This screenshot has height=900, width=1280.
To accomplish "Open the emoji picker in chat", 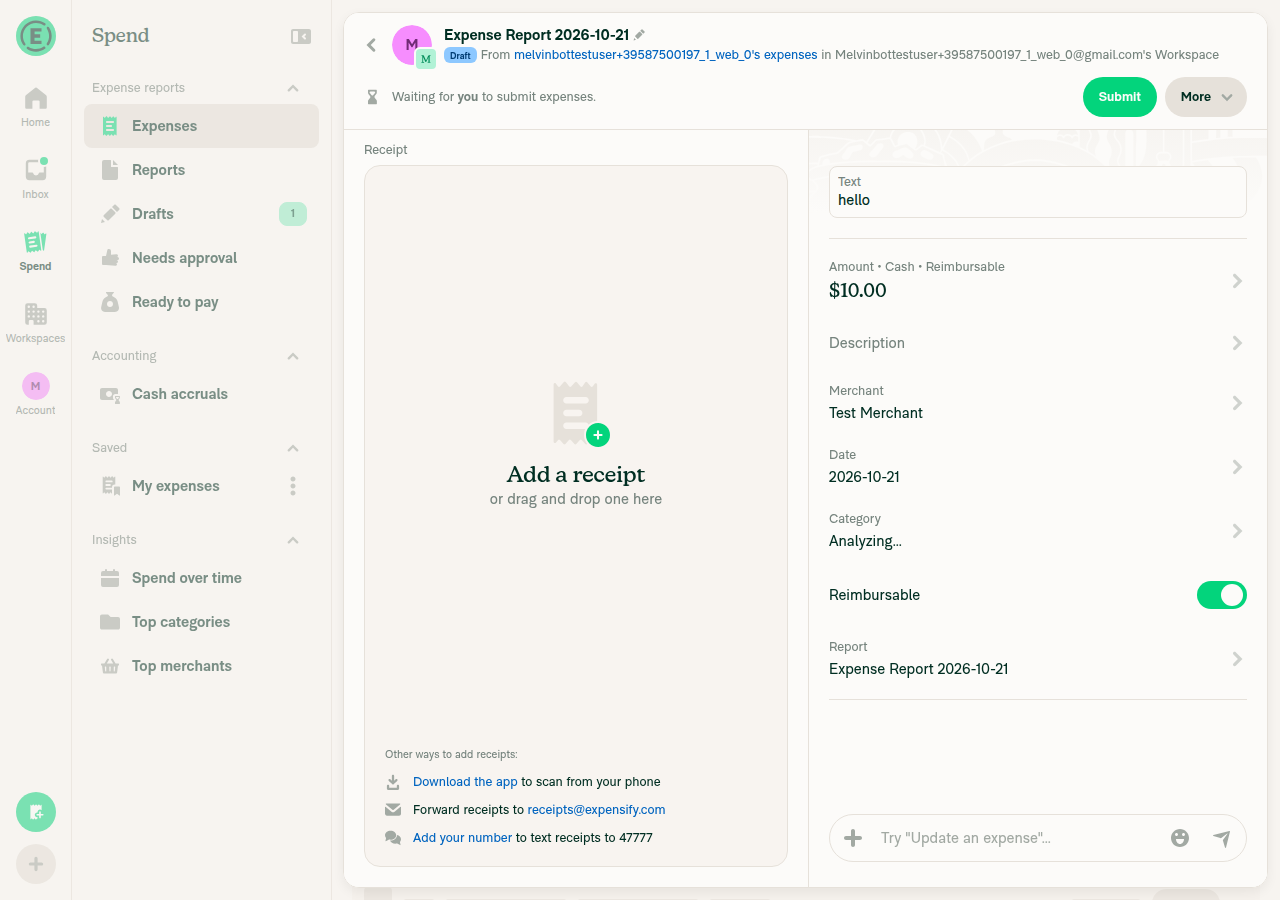I will [1180, 838].
